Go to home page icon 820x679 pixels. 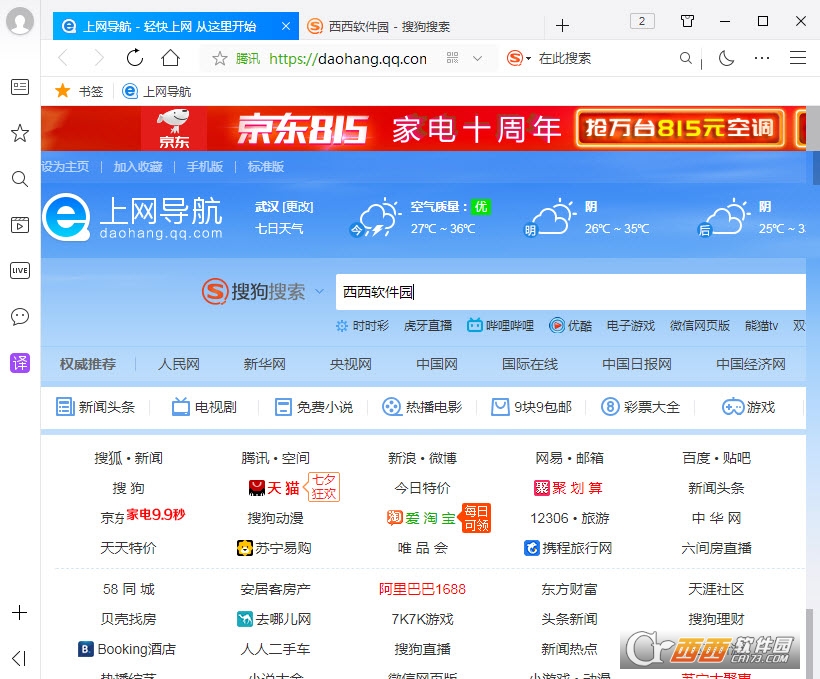tap(170, 58)
